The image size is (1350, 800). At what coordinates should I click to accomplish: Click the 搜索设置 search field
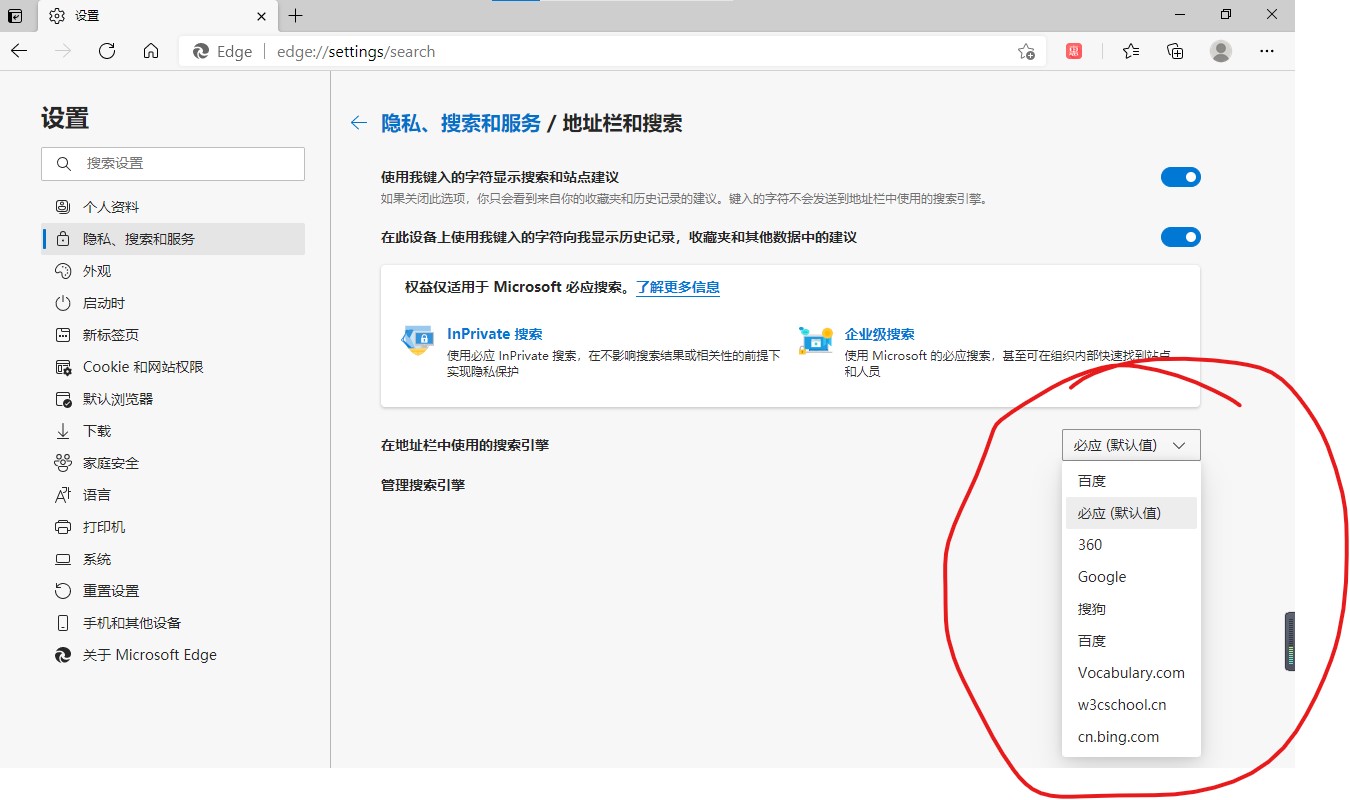coord(173,164)
